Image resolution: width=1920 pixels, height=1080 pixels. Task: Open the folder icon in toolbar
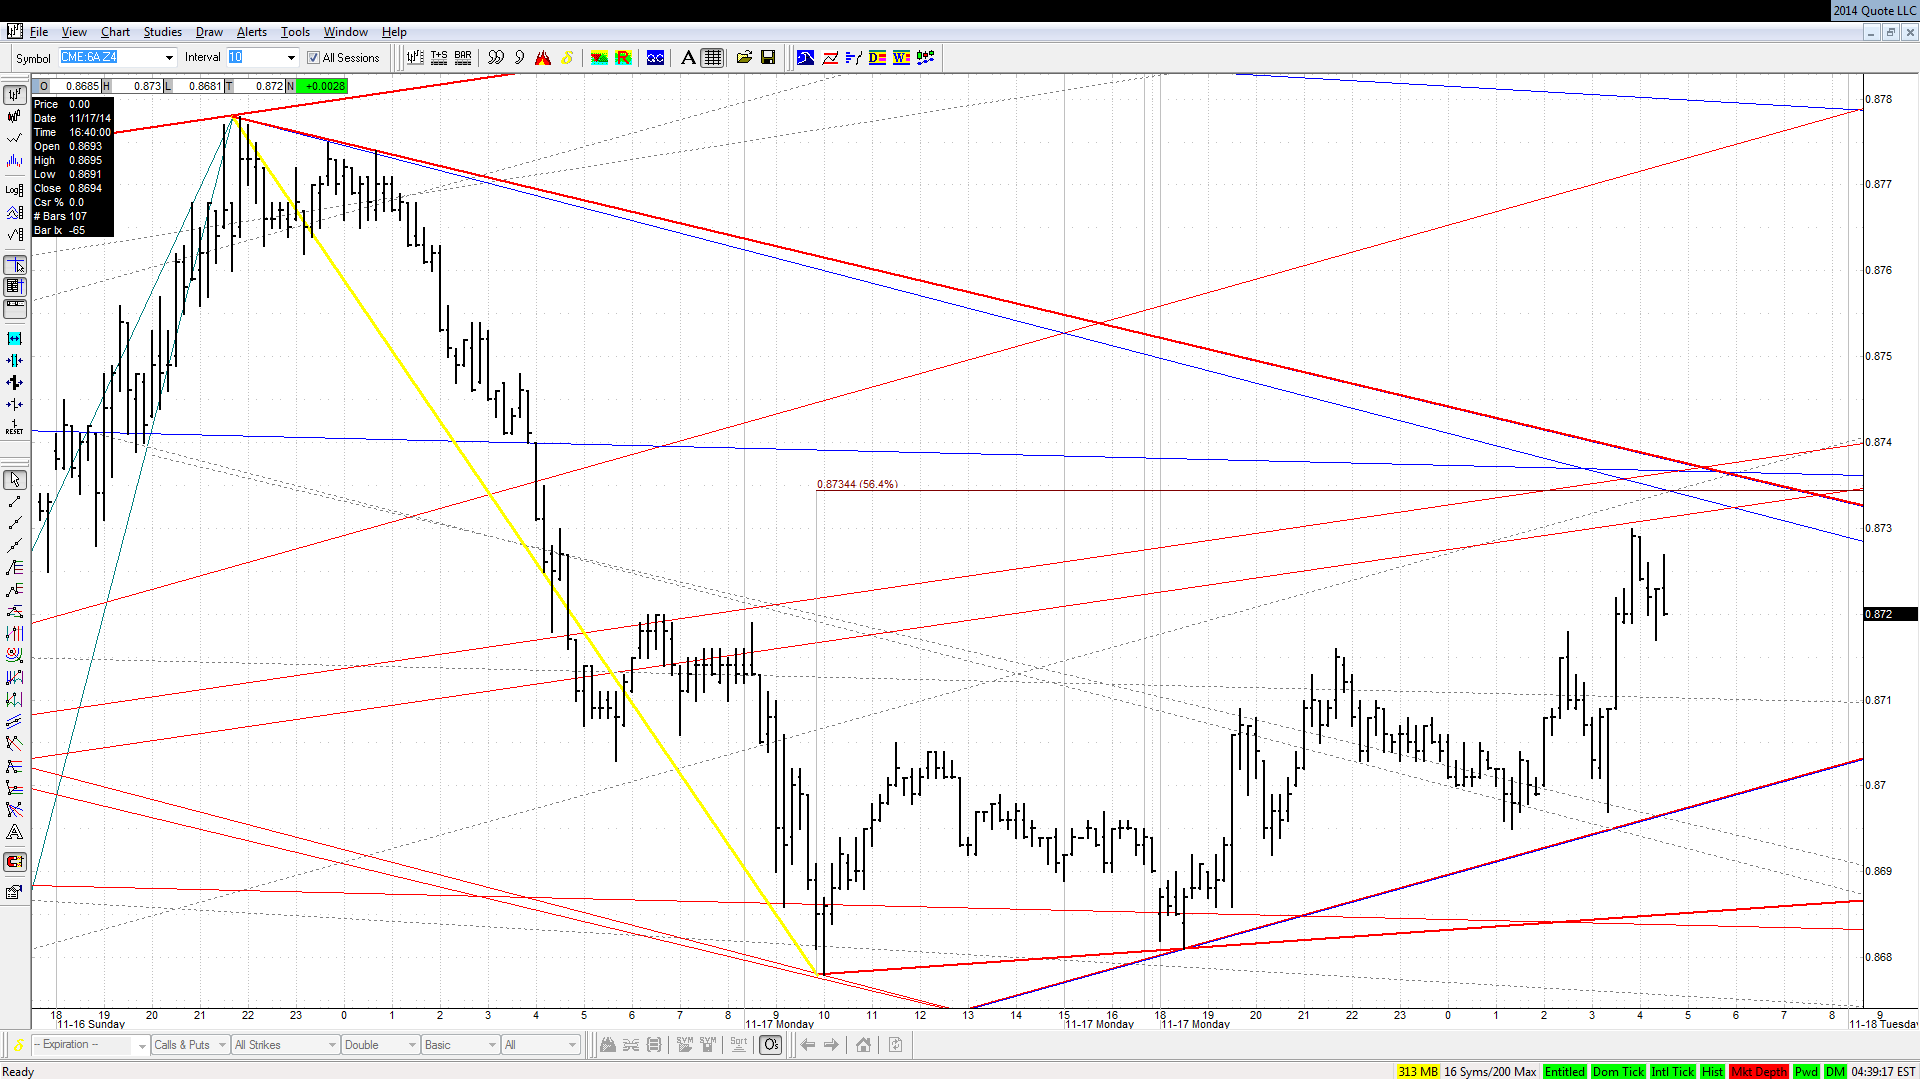(x=744, y=58)
